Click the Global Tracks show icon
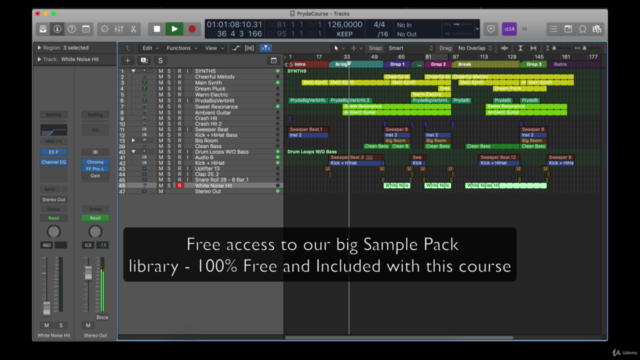 pos(273,60)
